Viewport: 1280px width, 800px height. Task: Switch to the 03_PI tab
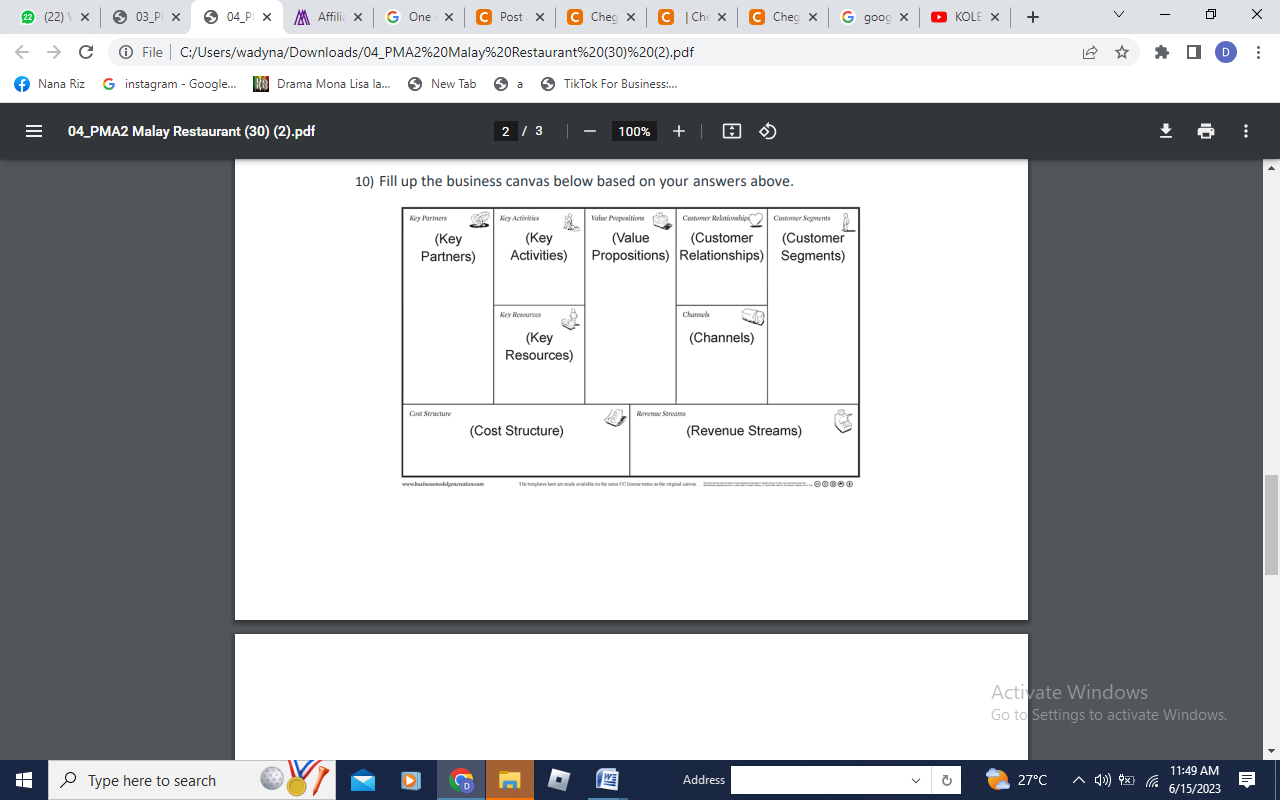click(146, 17)
